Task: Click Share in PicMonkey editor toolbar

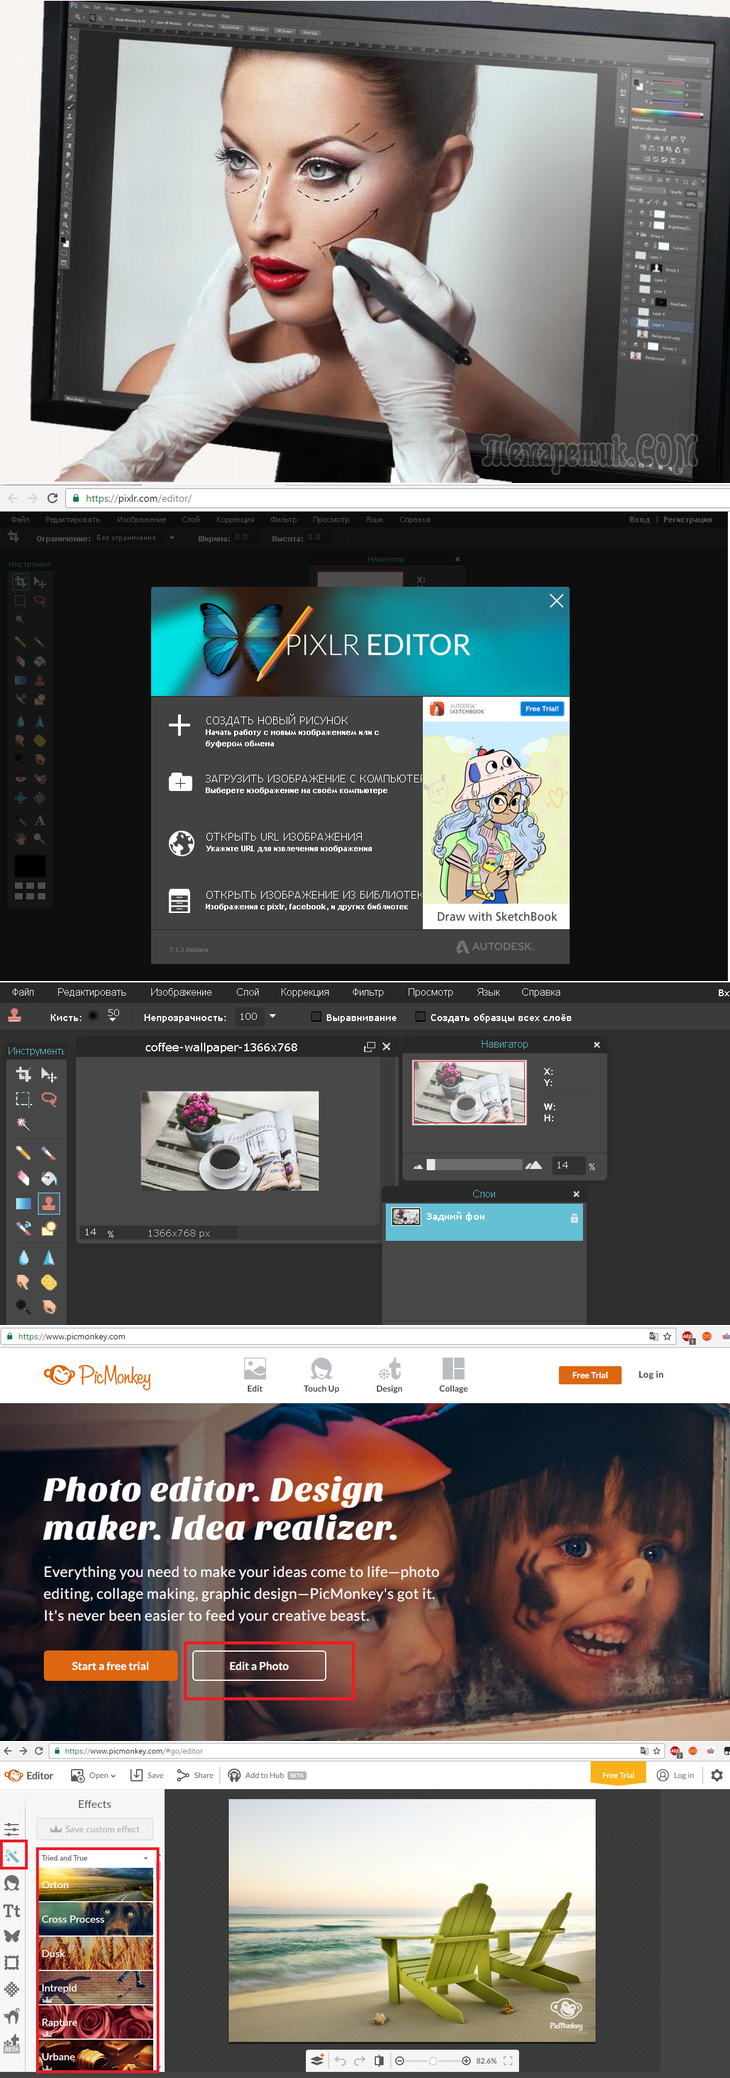Action: point(195,1775)
